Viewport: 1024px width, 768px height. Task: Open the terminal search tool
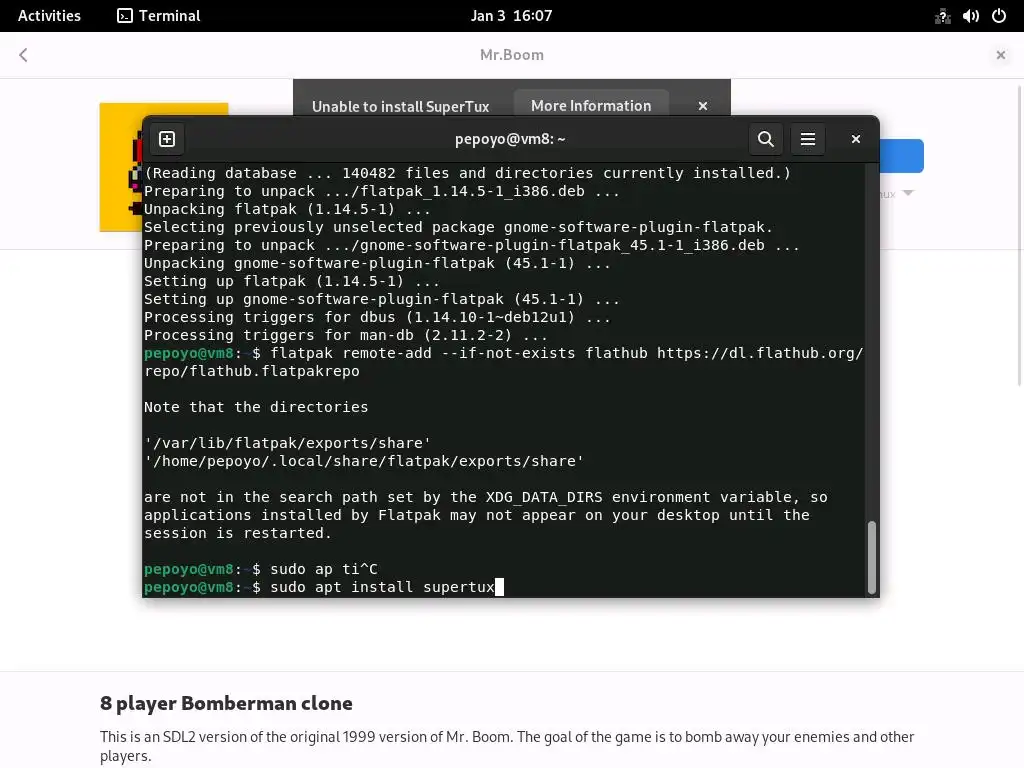[x=765, y=139]
